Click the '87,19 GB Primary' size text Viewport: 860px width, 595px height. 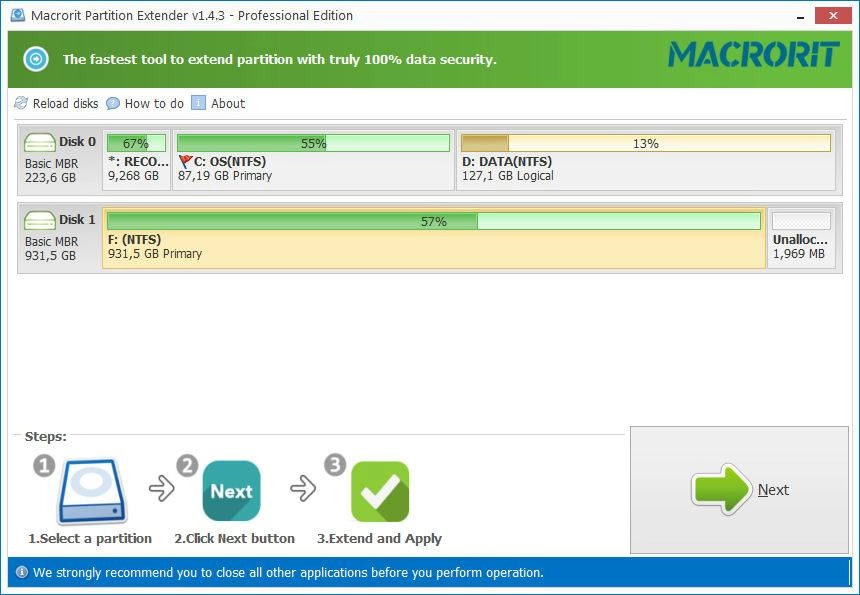pos(225,175)
